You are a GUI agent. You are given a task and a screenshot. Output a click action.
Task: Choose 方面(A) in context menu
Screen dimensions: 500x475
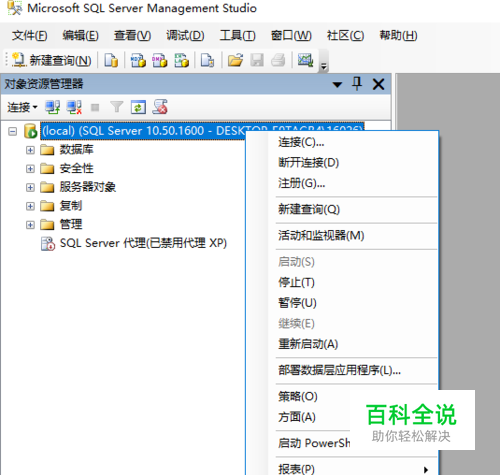coord(342,417)
